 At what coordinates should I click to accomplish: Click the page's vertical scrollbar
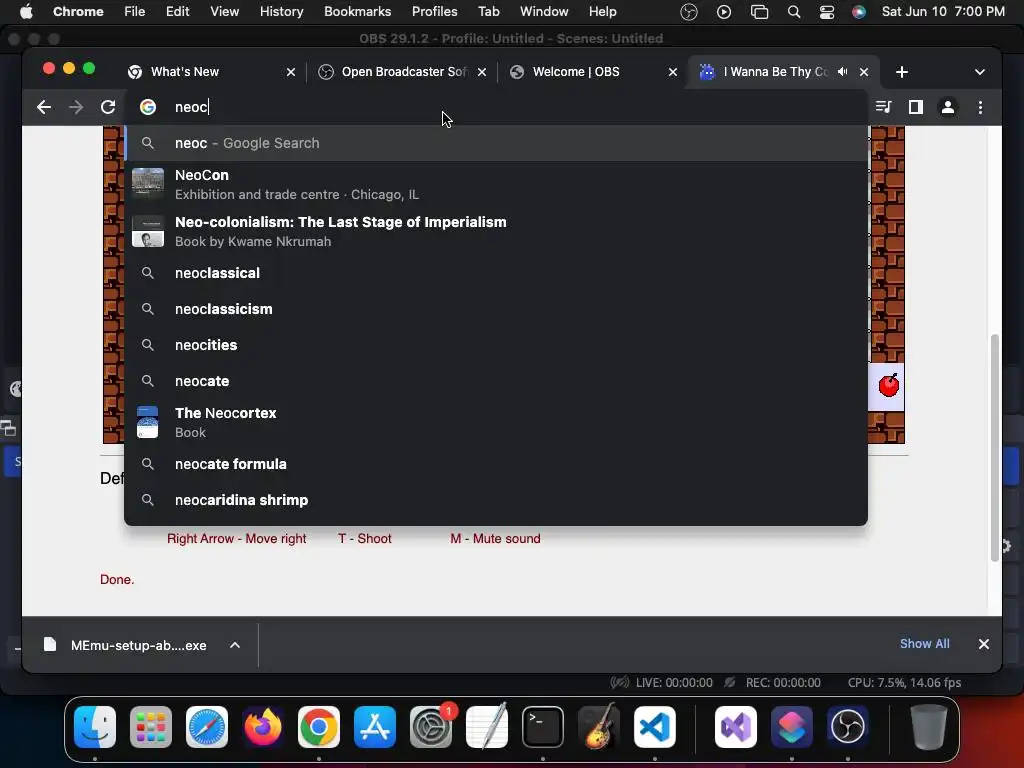[995, 447]
